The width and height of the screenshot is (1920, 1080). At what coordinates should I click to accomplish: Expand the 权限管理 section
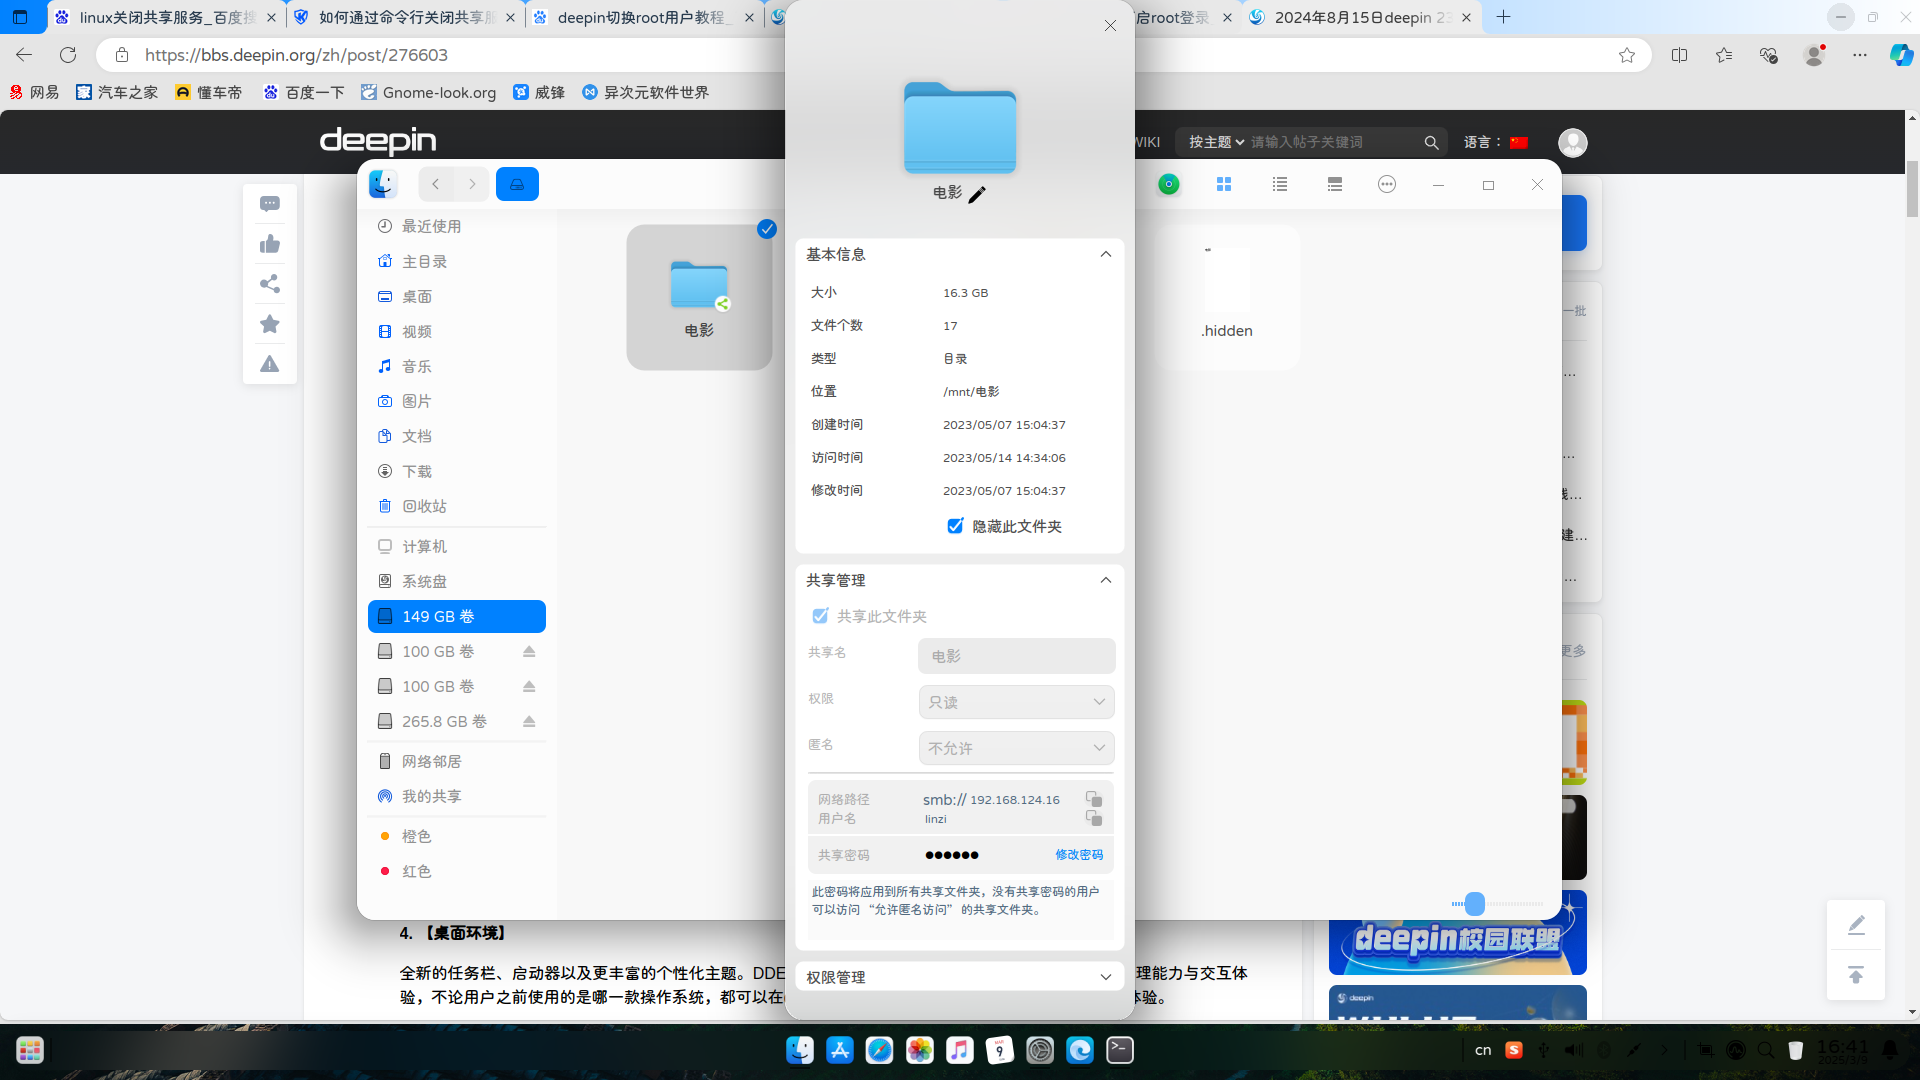coord(1106,977)
